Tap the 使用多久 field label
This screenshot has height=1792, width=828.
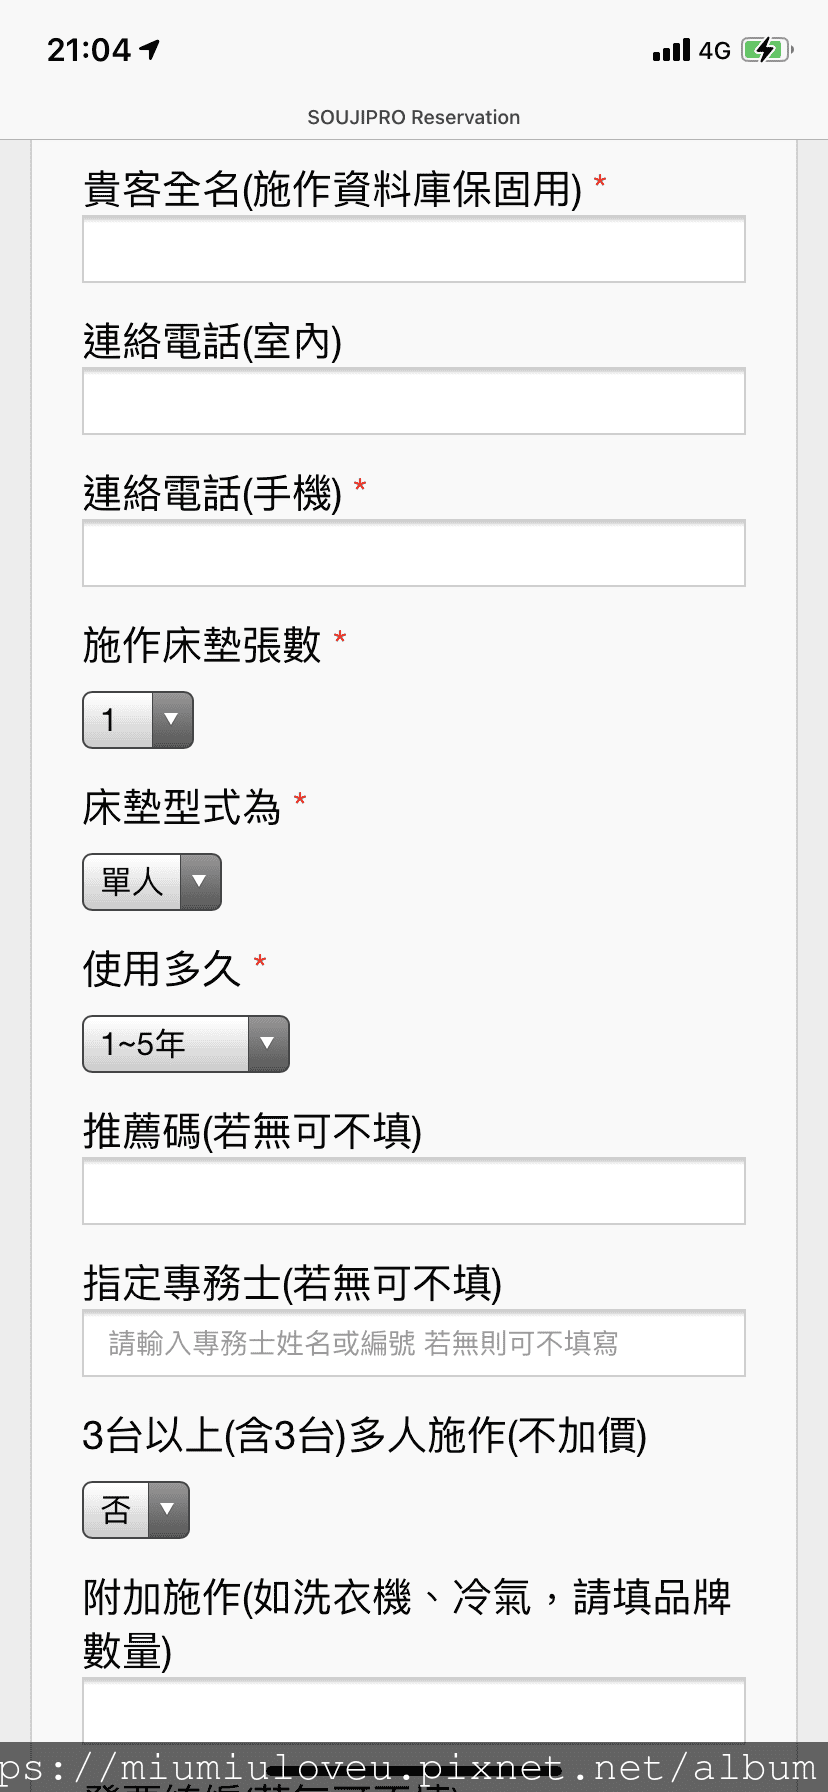tap(162, 969)
